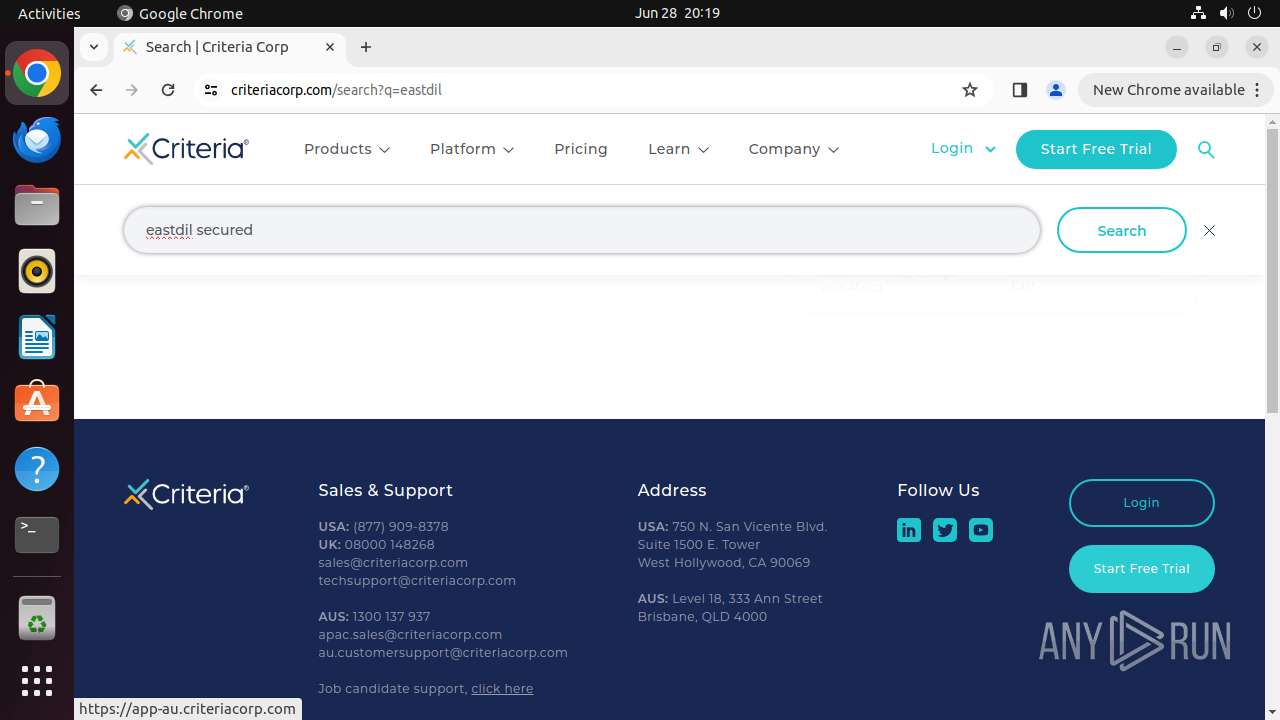Click the Search button
Image resolution: width=1280 pixels, height=720 pixels.
pos(1122,231)
